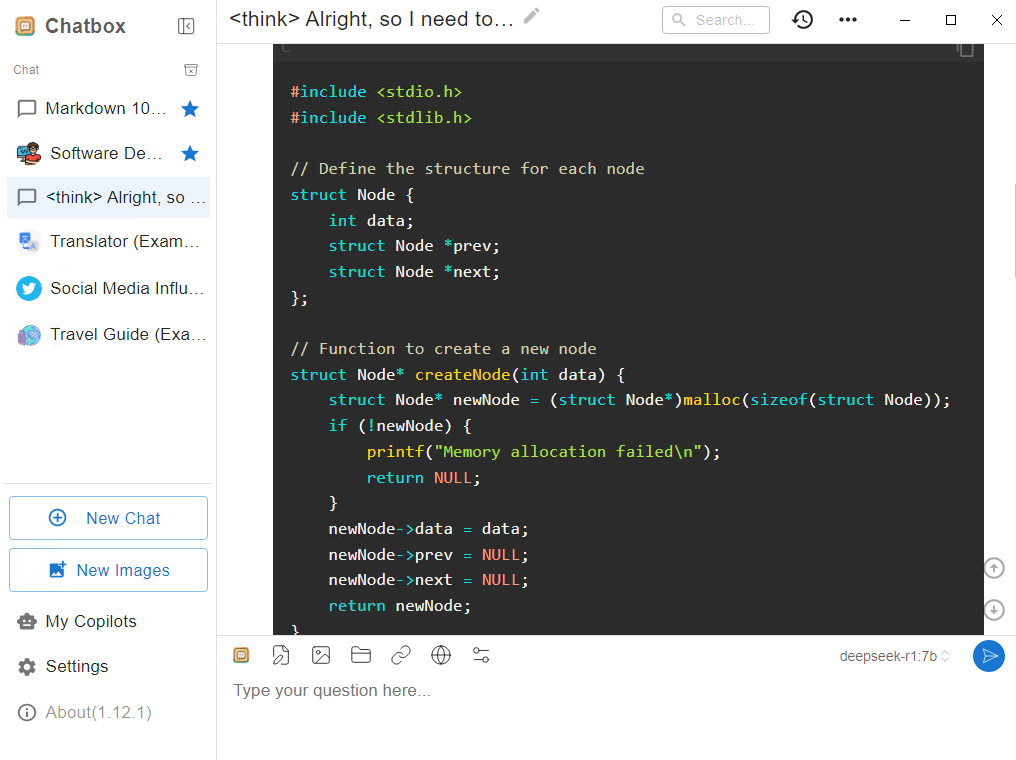Viewport: 1016px width, 760px height.
Task: Edit the conversation title with the pencil icon
Action: click(x=531, y=16)
